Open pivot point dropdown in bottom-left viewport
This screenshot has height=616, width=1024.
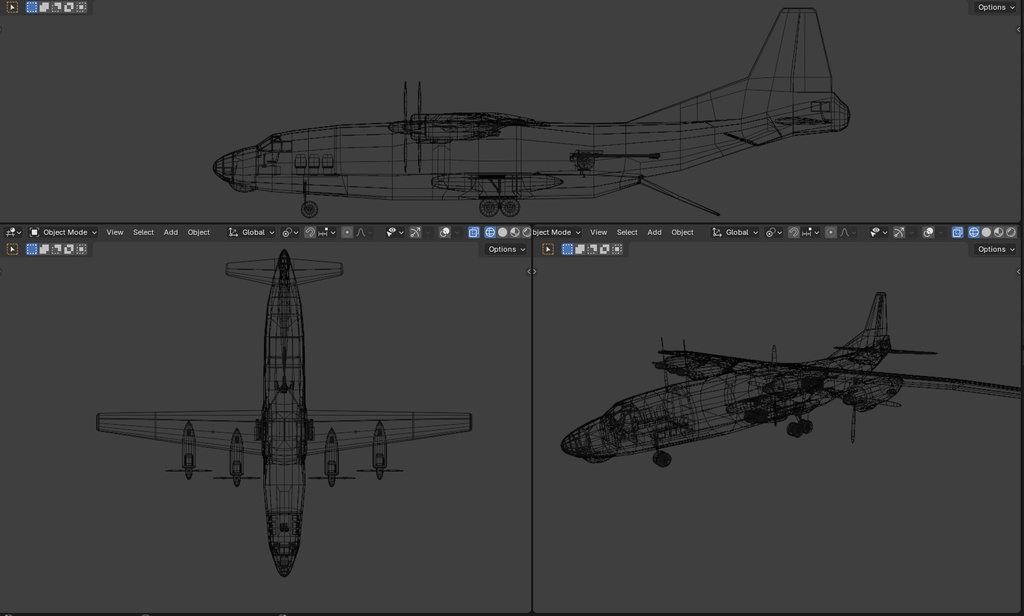click(x=290, y=232)
